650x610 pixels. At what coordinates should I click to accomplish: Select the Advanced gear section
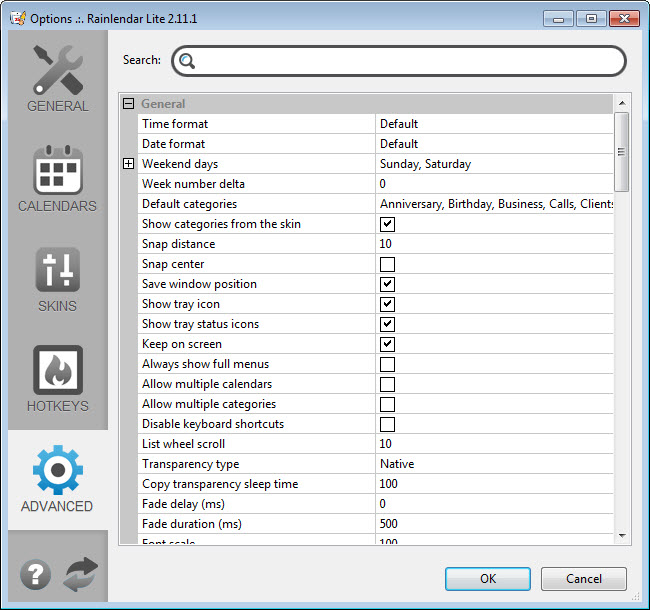(x=58, y=479)
